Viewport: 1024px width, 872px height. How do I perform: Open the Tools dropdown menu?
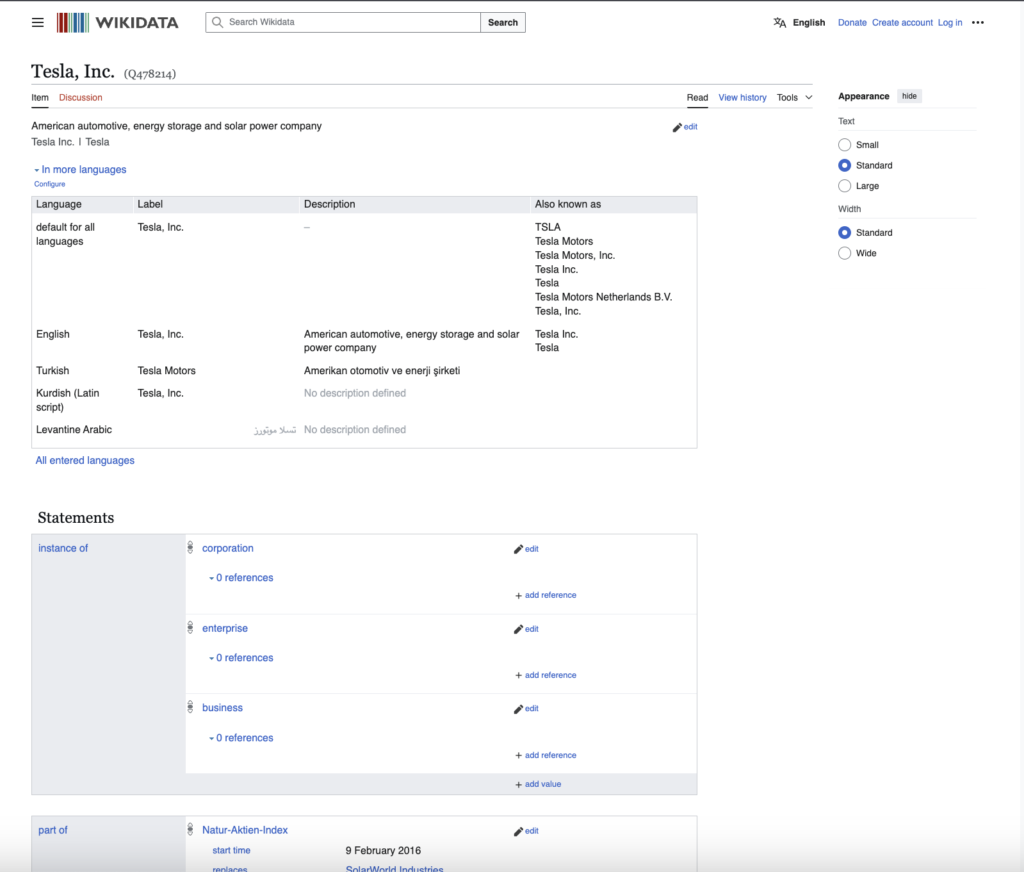(794, 97)
